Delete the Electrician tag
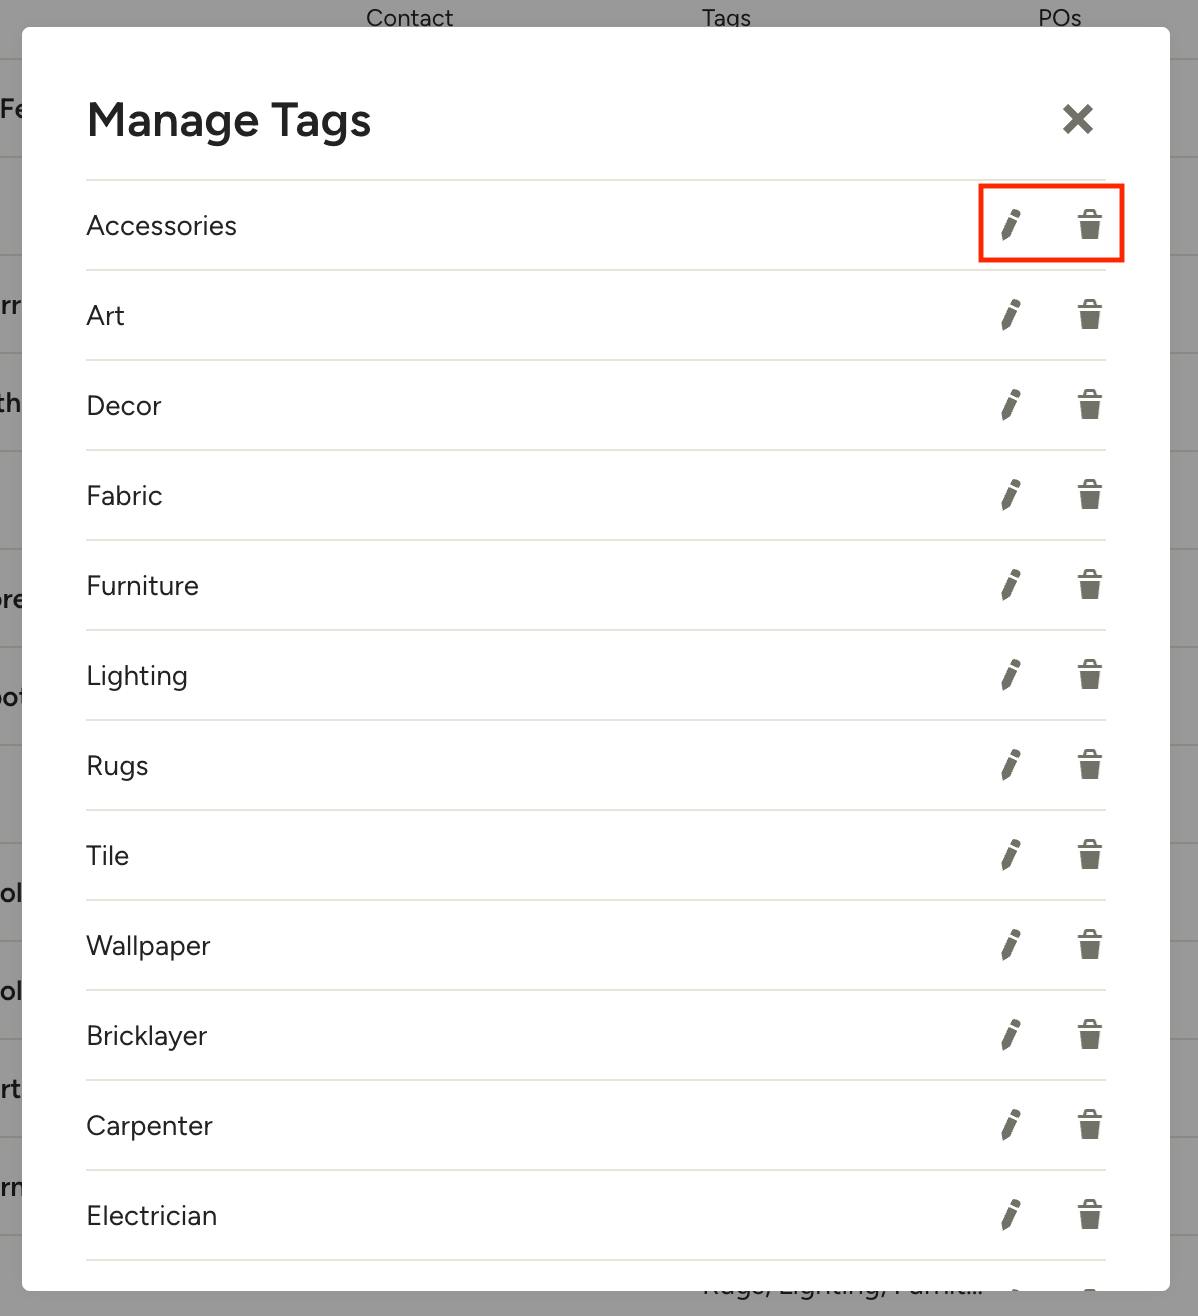 (1090, 1215)
